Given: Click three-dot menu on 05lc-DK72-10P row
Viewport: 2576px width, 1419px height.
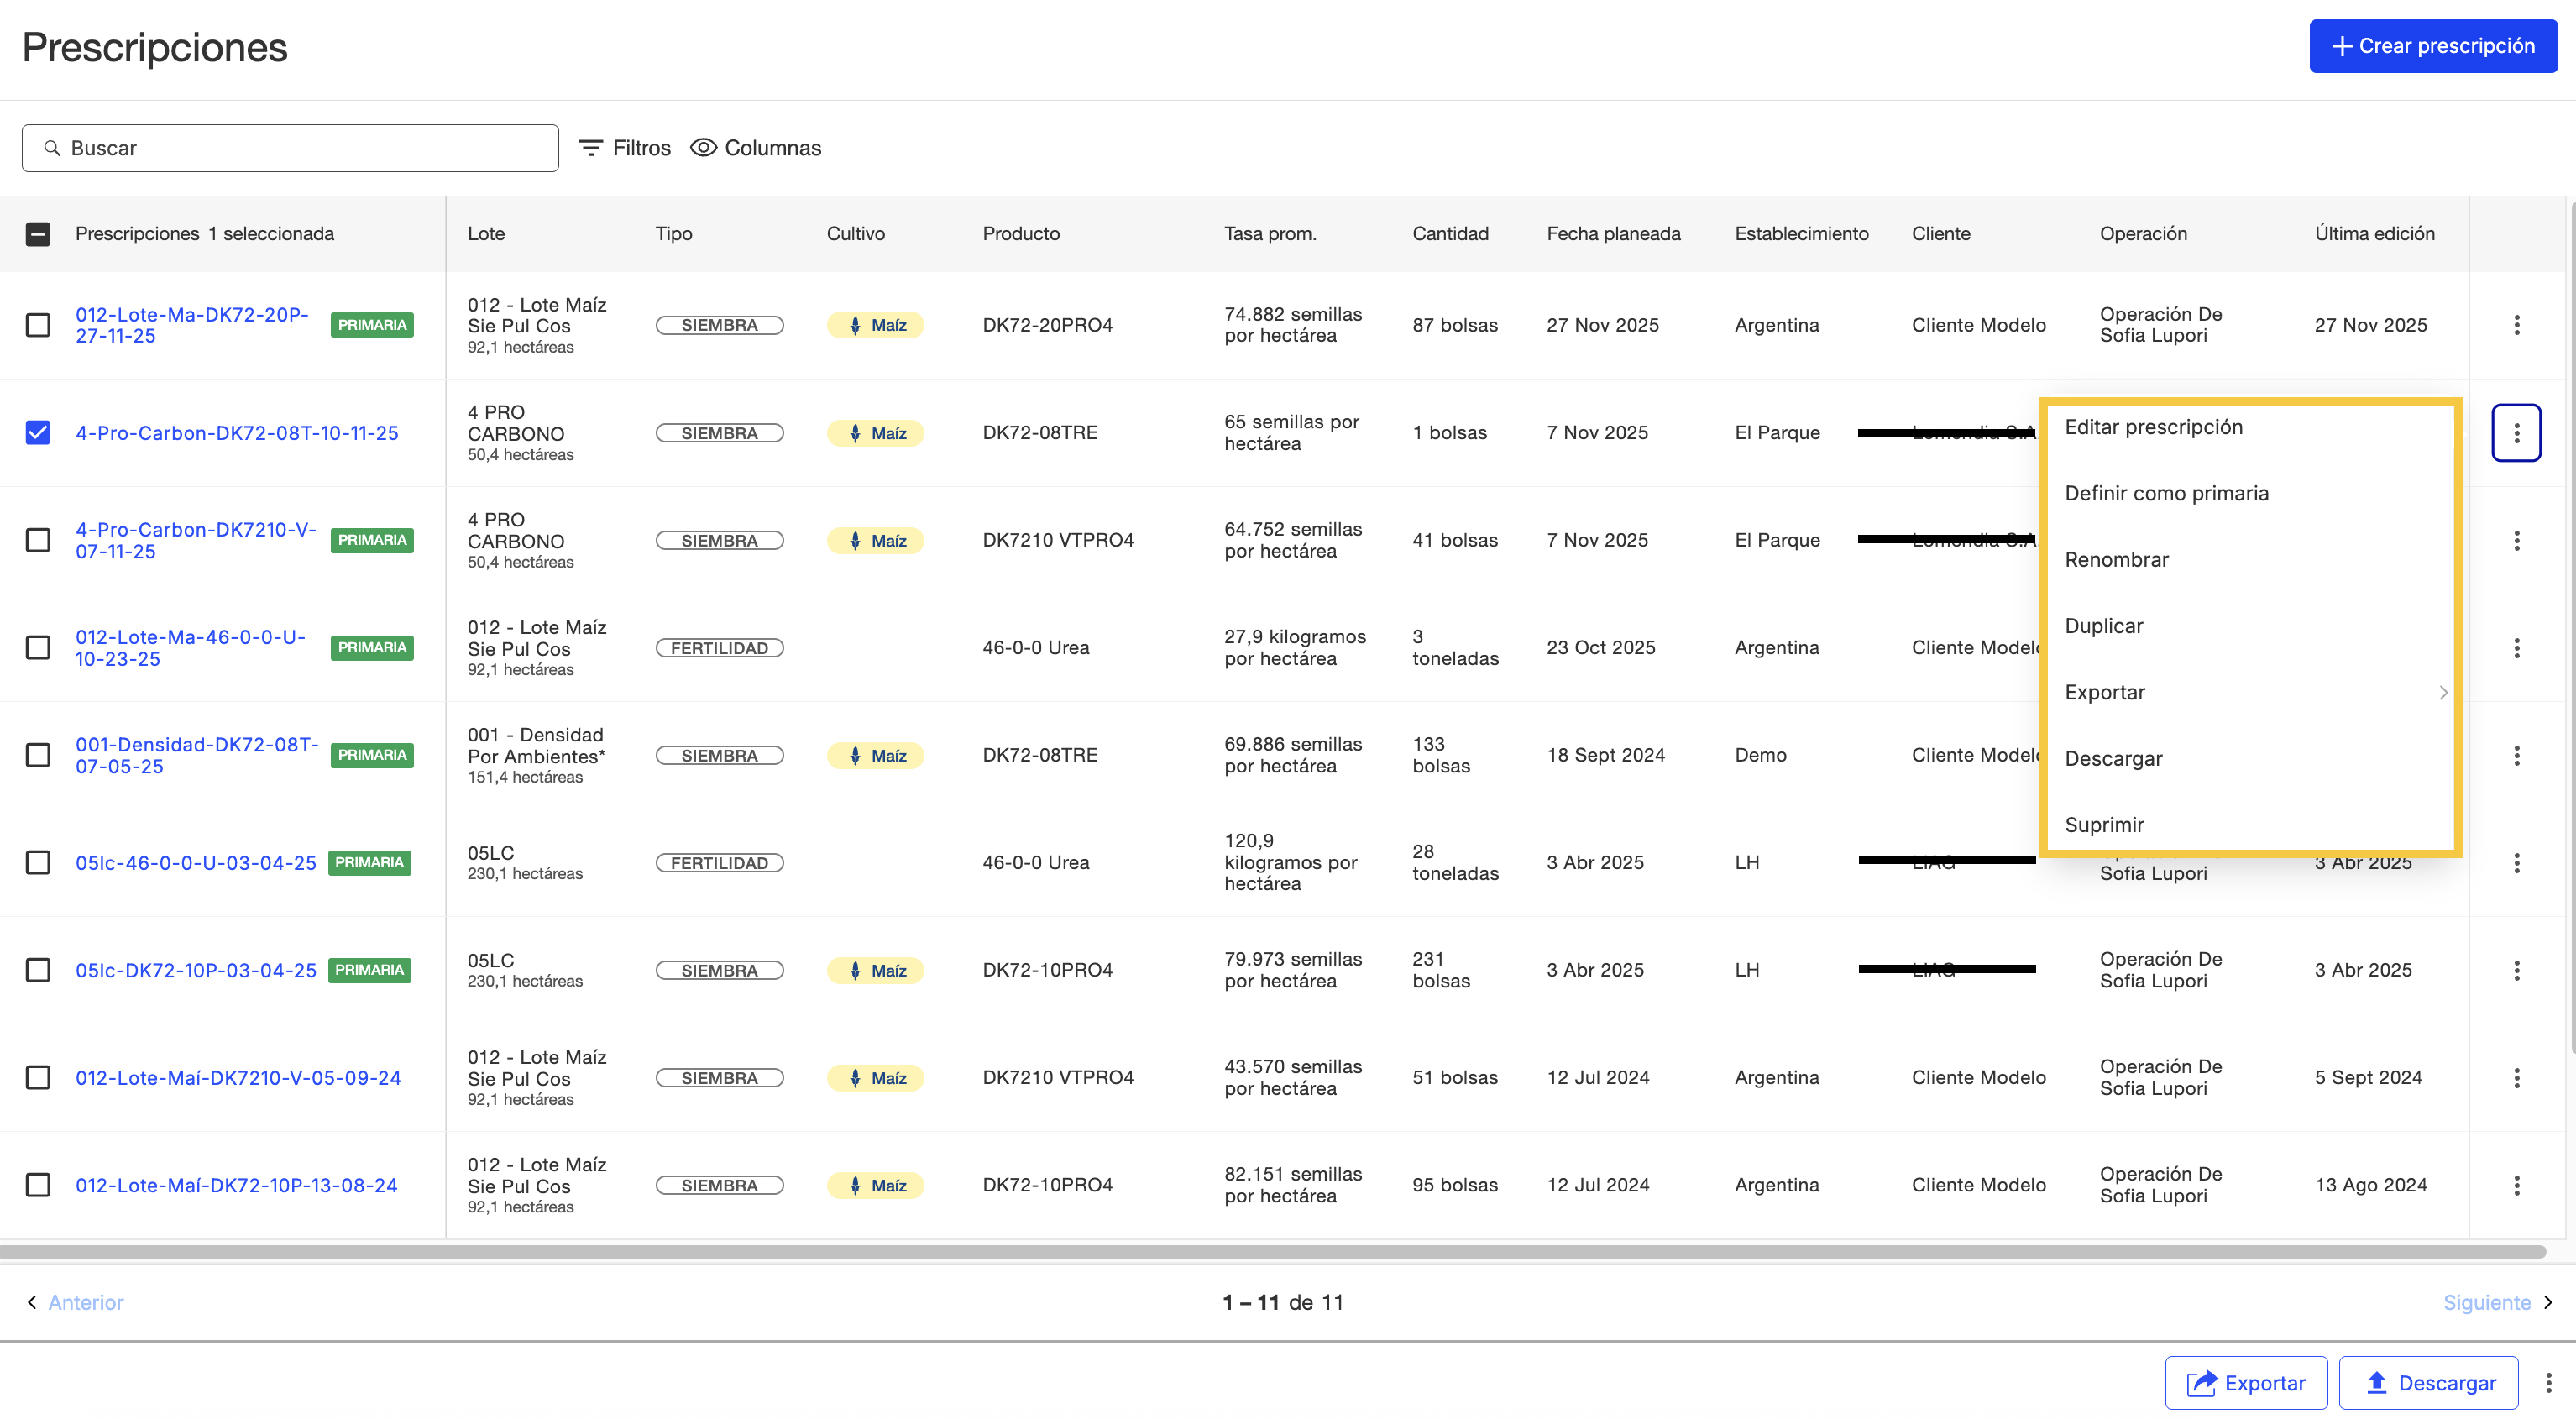Looking at the screenshot, I should pyautogui.click(x=2516, y=970).
